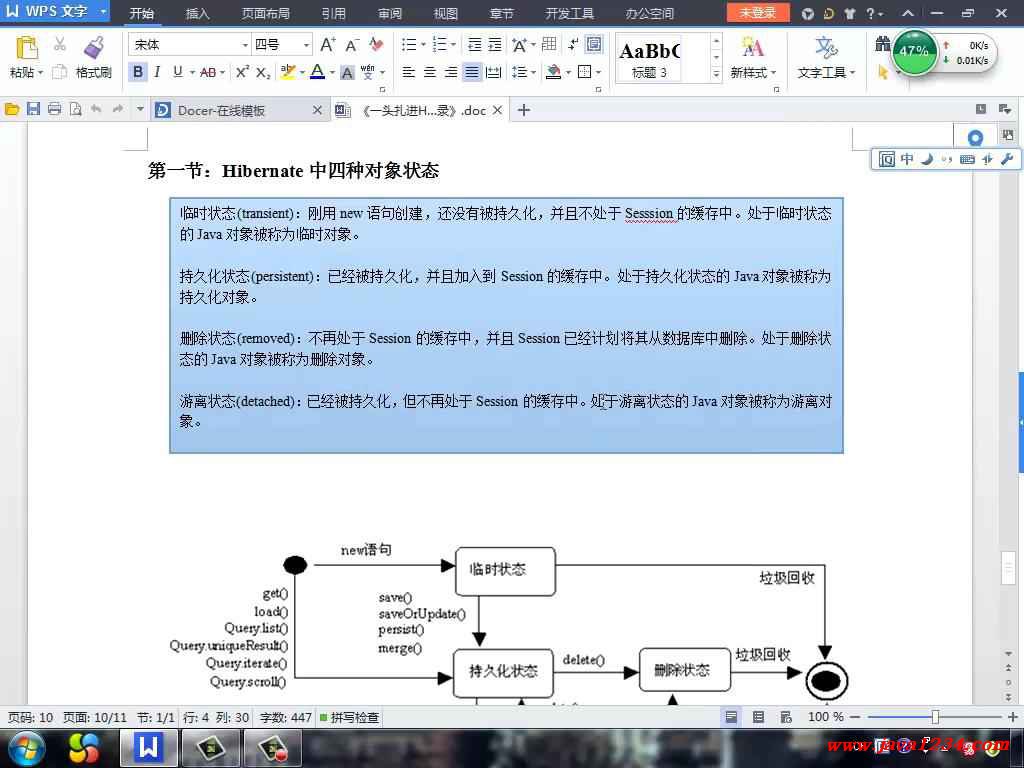1024x768 pixels.
Task: Increase font size with the A+ icon
Action: point(328,44)
